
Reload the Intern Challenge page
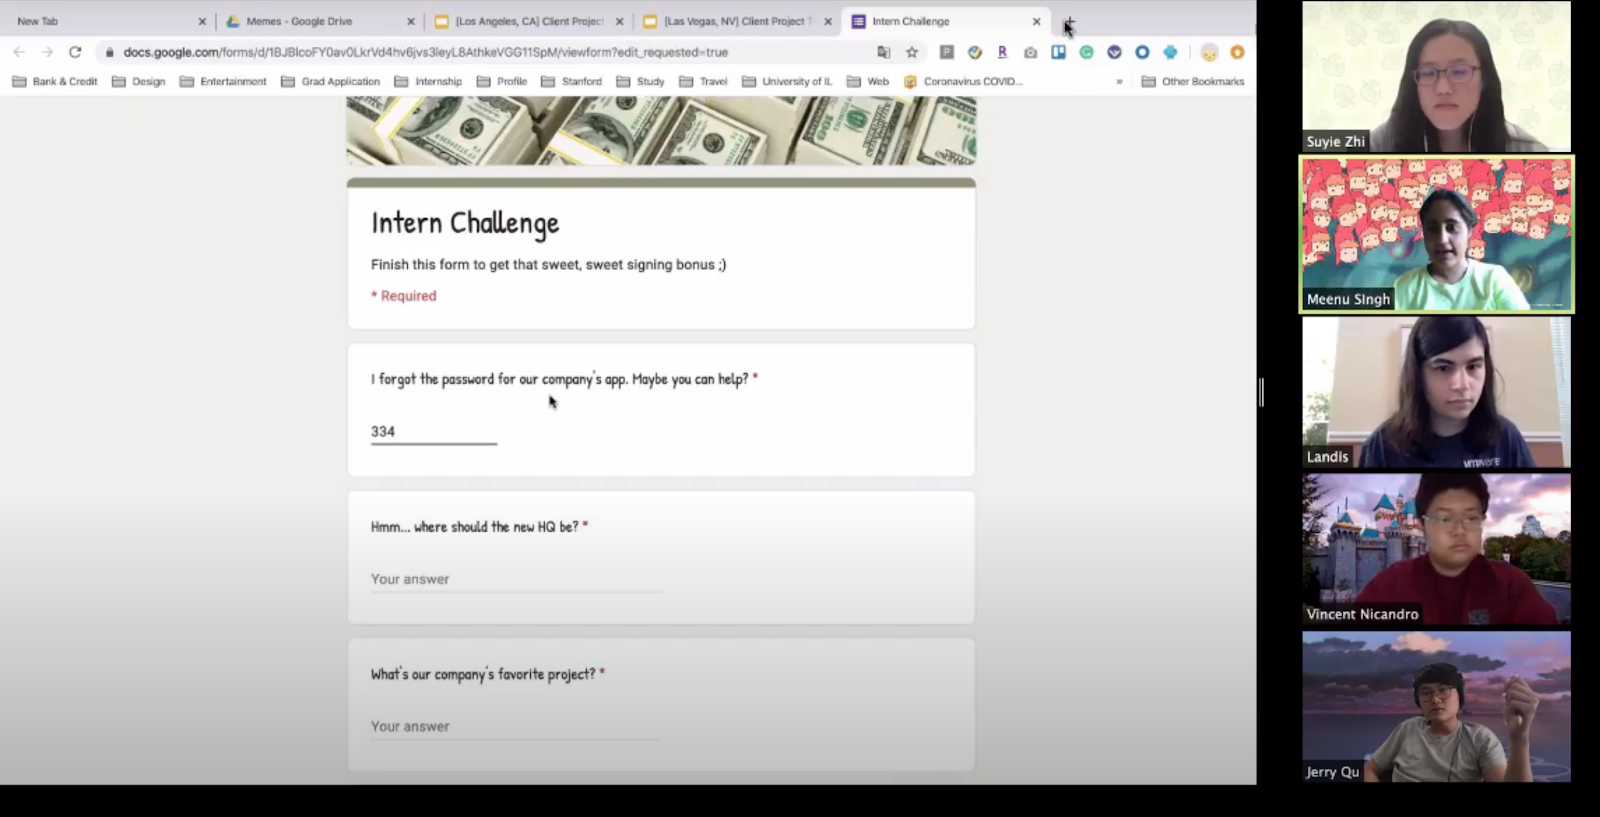point(75,52)
